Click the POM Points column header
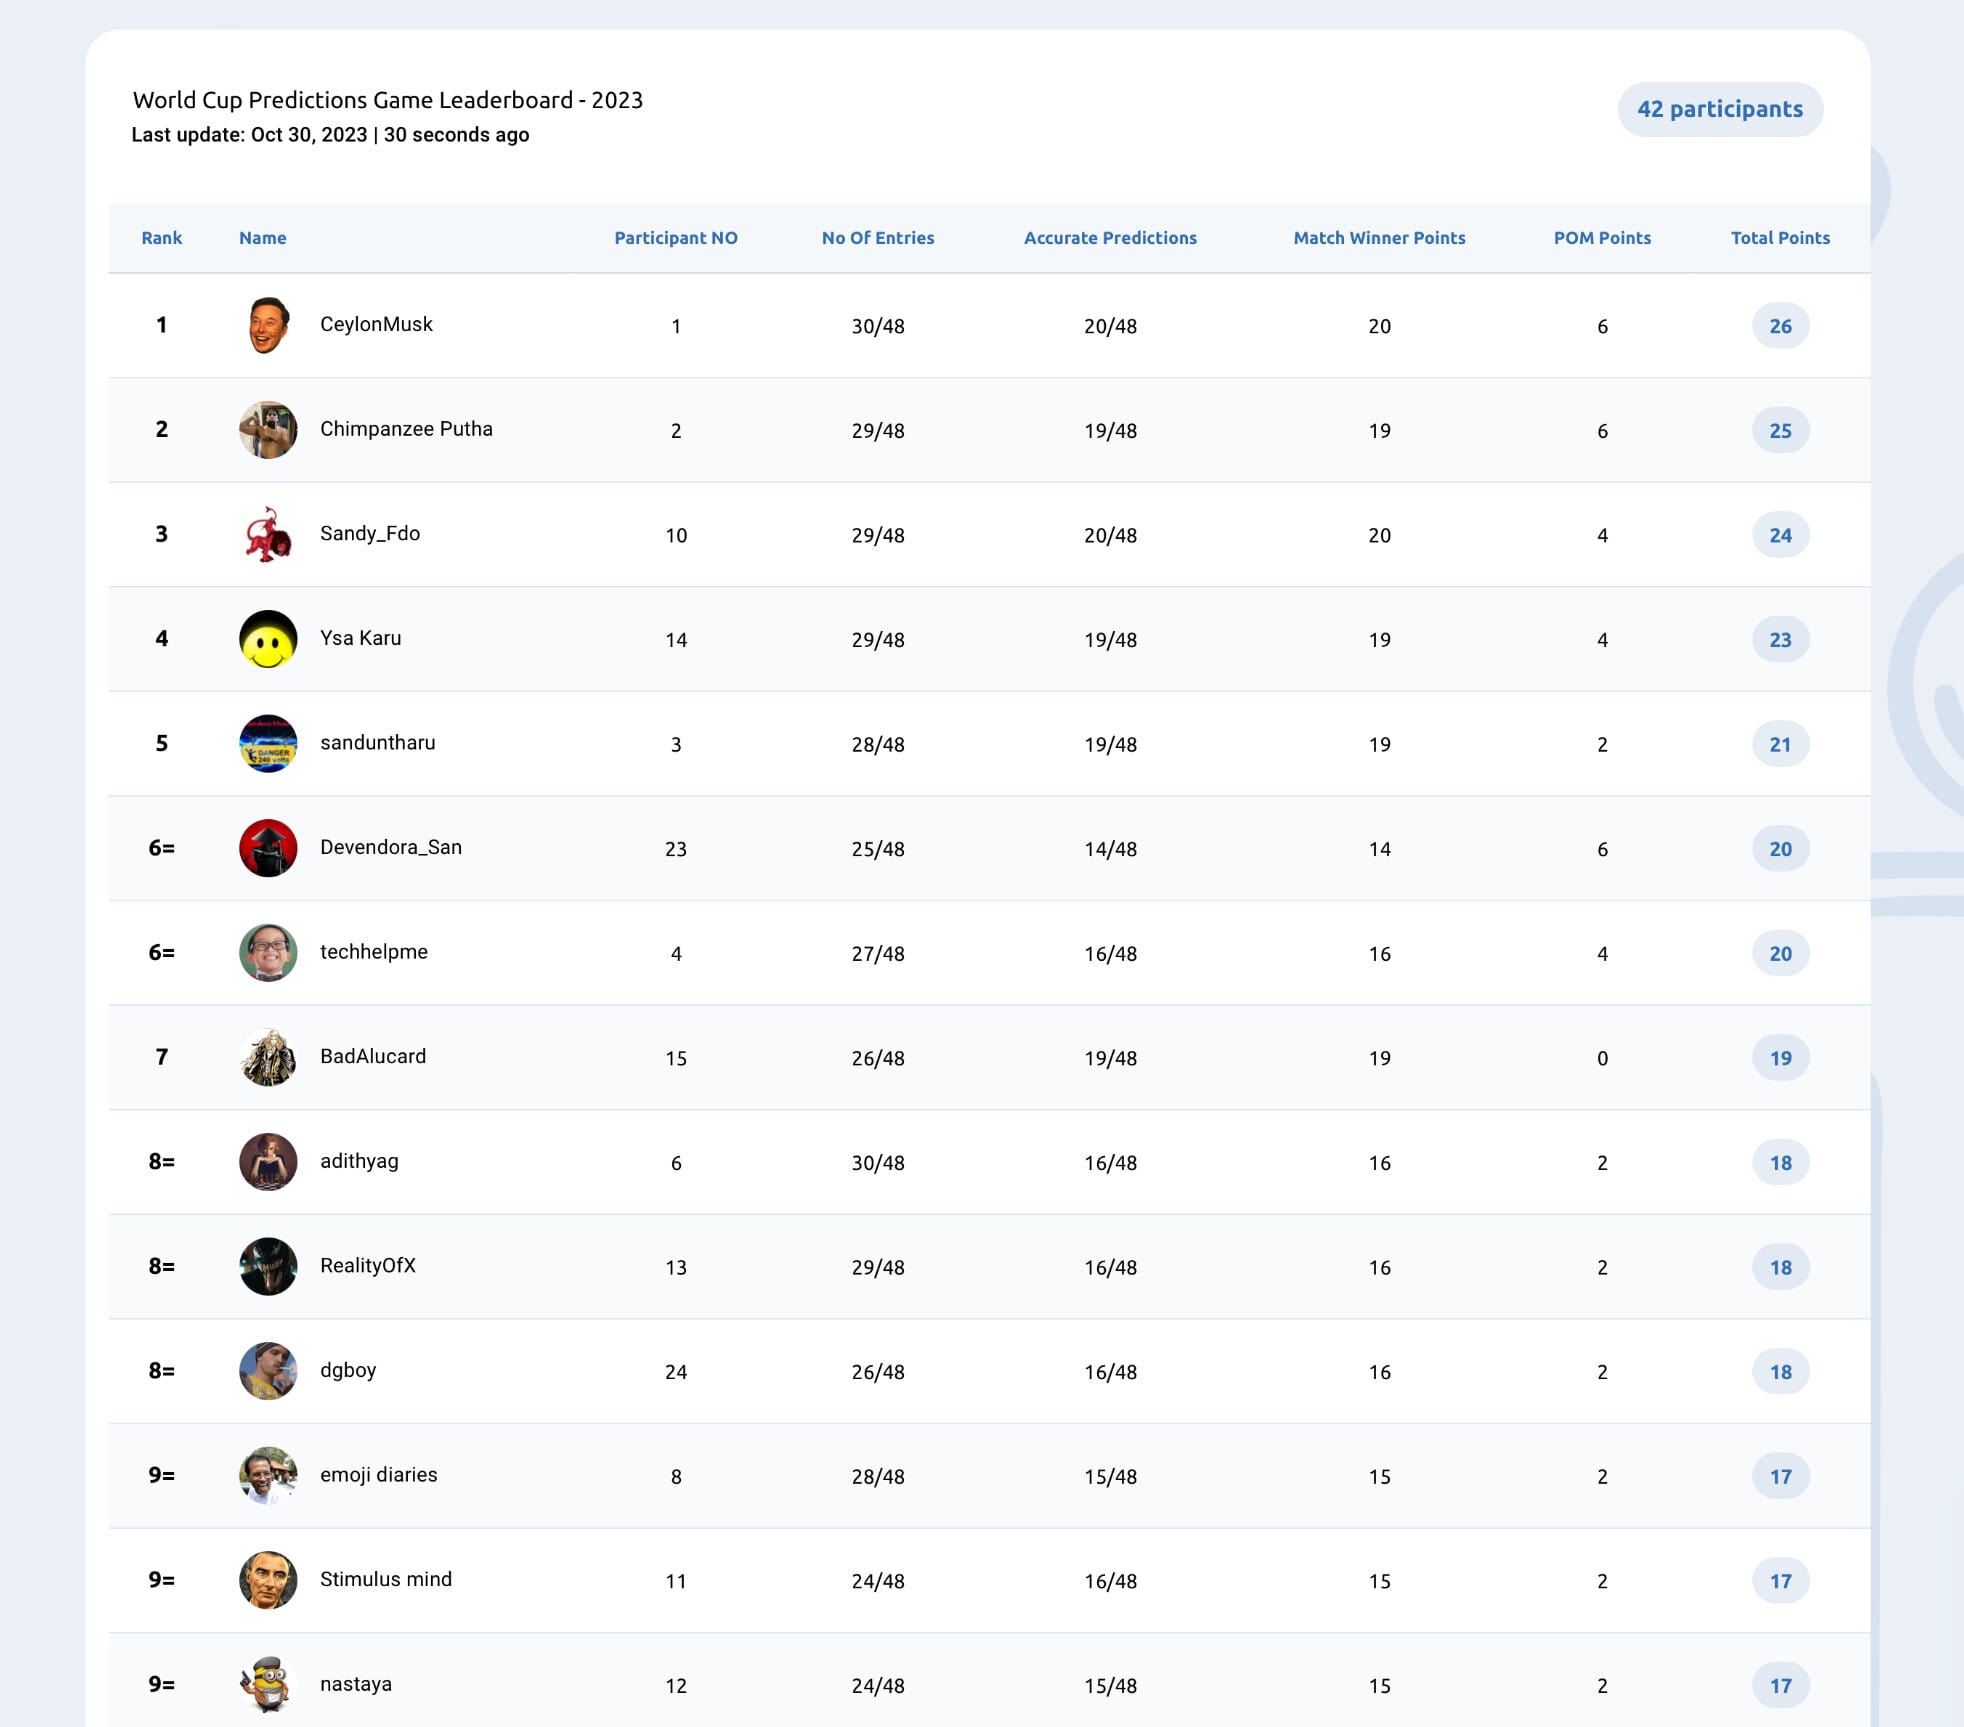Viewport: 1964px width, 1727px height. coord(1602,238)
